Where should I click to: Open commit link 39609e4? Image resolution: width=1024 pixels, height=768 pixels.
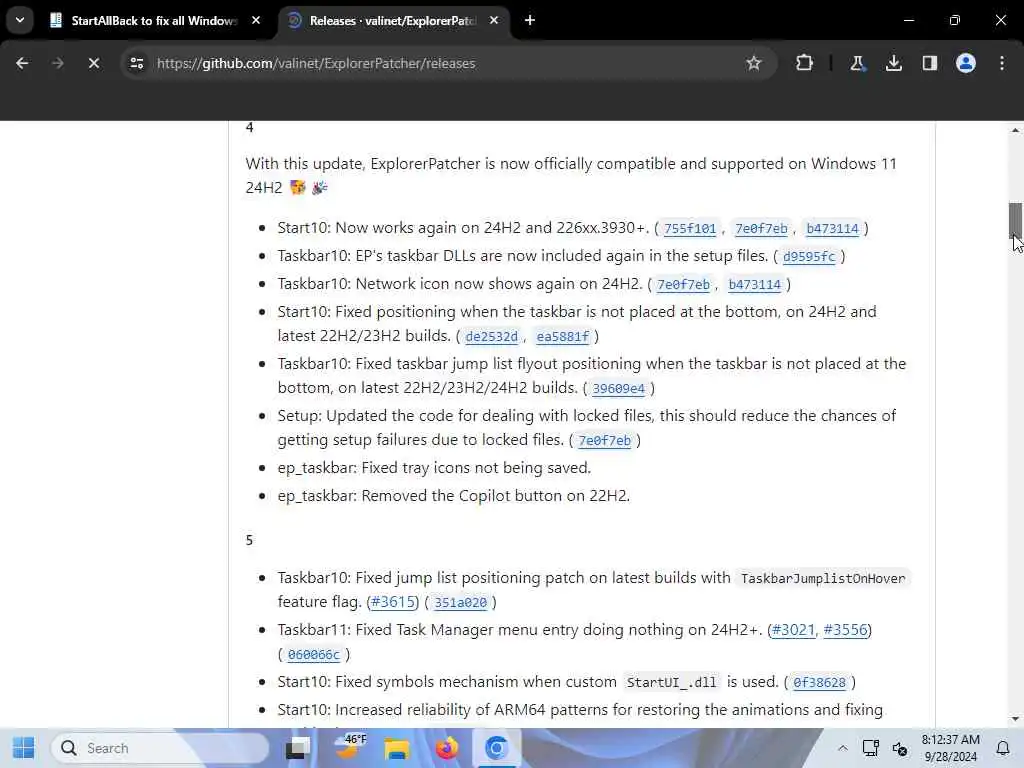click(618, 389)
